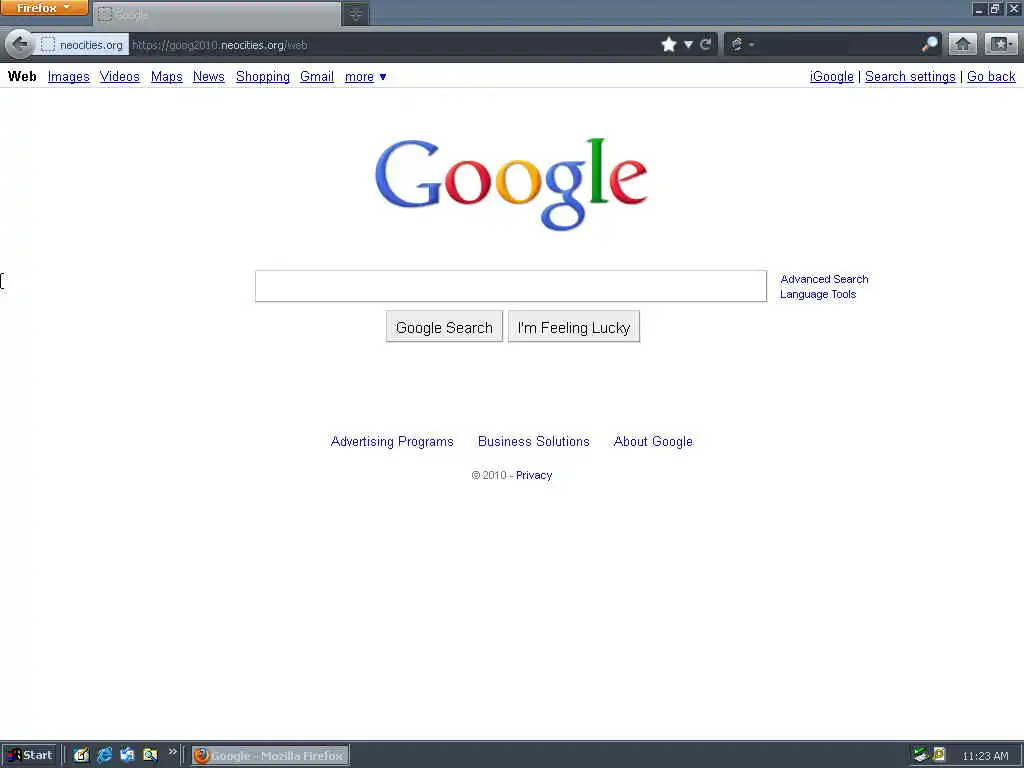Viewport: 1024px width, 768px height.
Task: Show hidden quick launch items chevron
Action: 172,752
